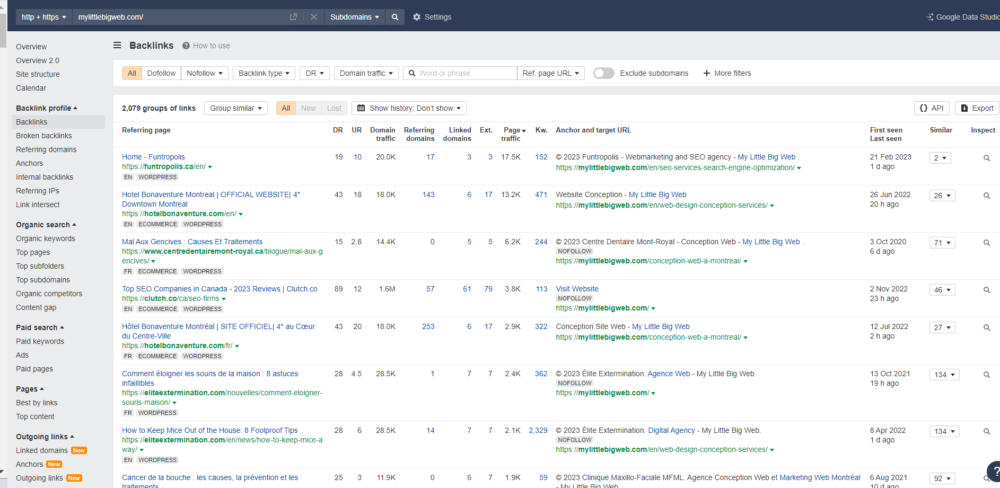Viewport: 1000px width, 488px height.
Task: Collapse the Backlink profile section
Action: [x=47, y=108]
